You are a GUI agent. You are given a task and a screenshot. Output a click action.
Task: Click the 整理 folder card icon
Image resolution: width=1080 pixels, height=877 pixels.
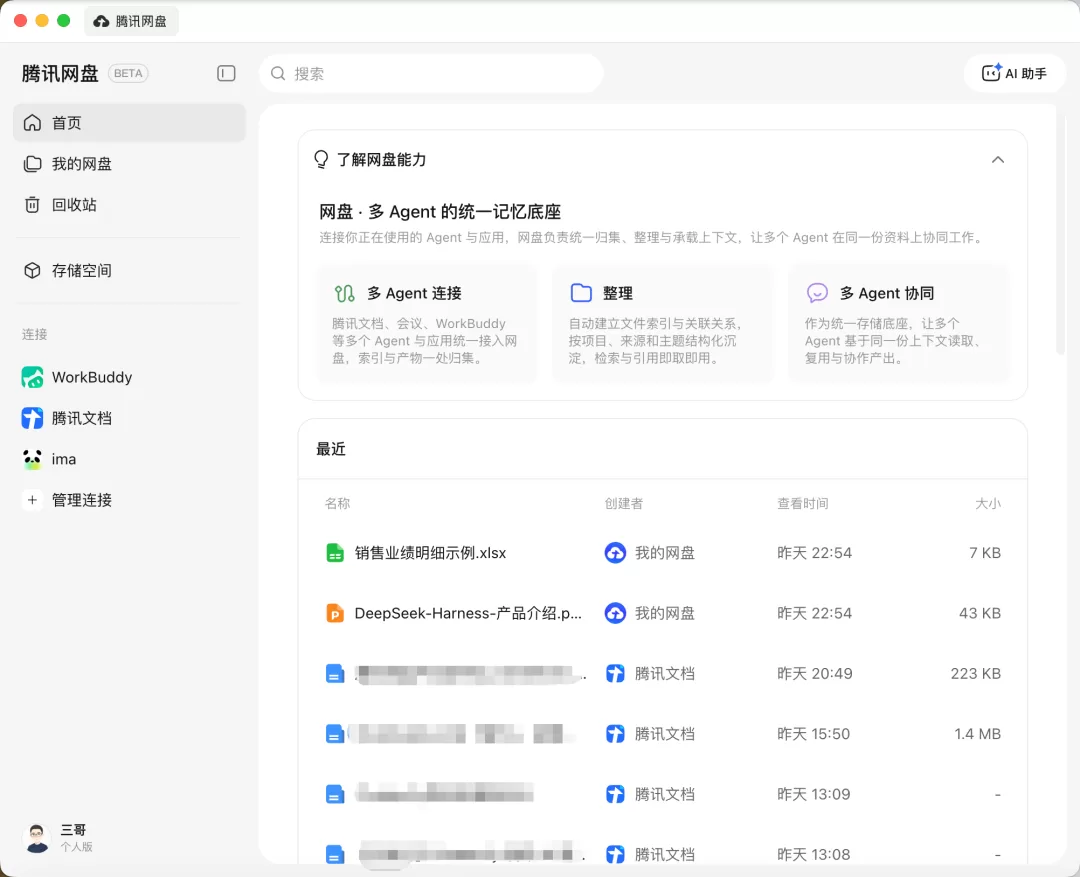click(581, 293)
